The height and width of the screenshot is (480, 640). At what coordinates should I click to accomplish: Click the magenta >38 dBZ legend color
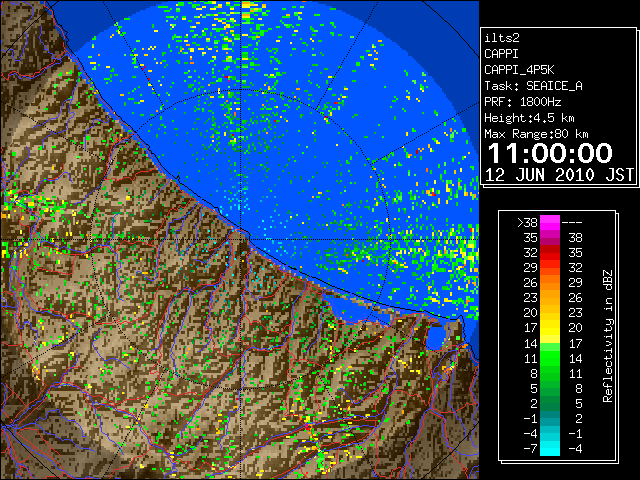[x=550, y=222]
